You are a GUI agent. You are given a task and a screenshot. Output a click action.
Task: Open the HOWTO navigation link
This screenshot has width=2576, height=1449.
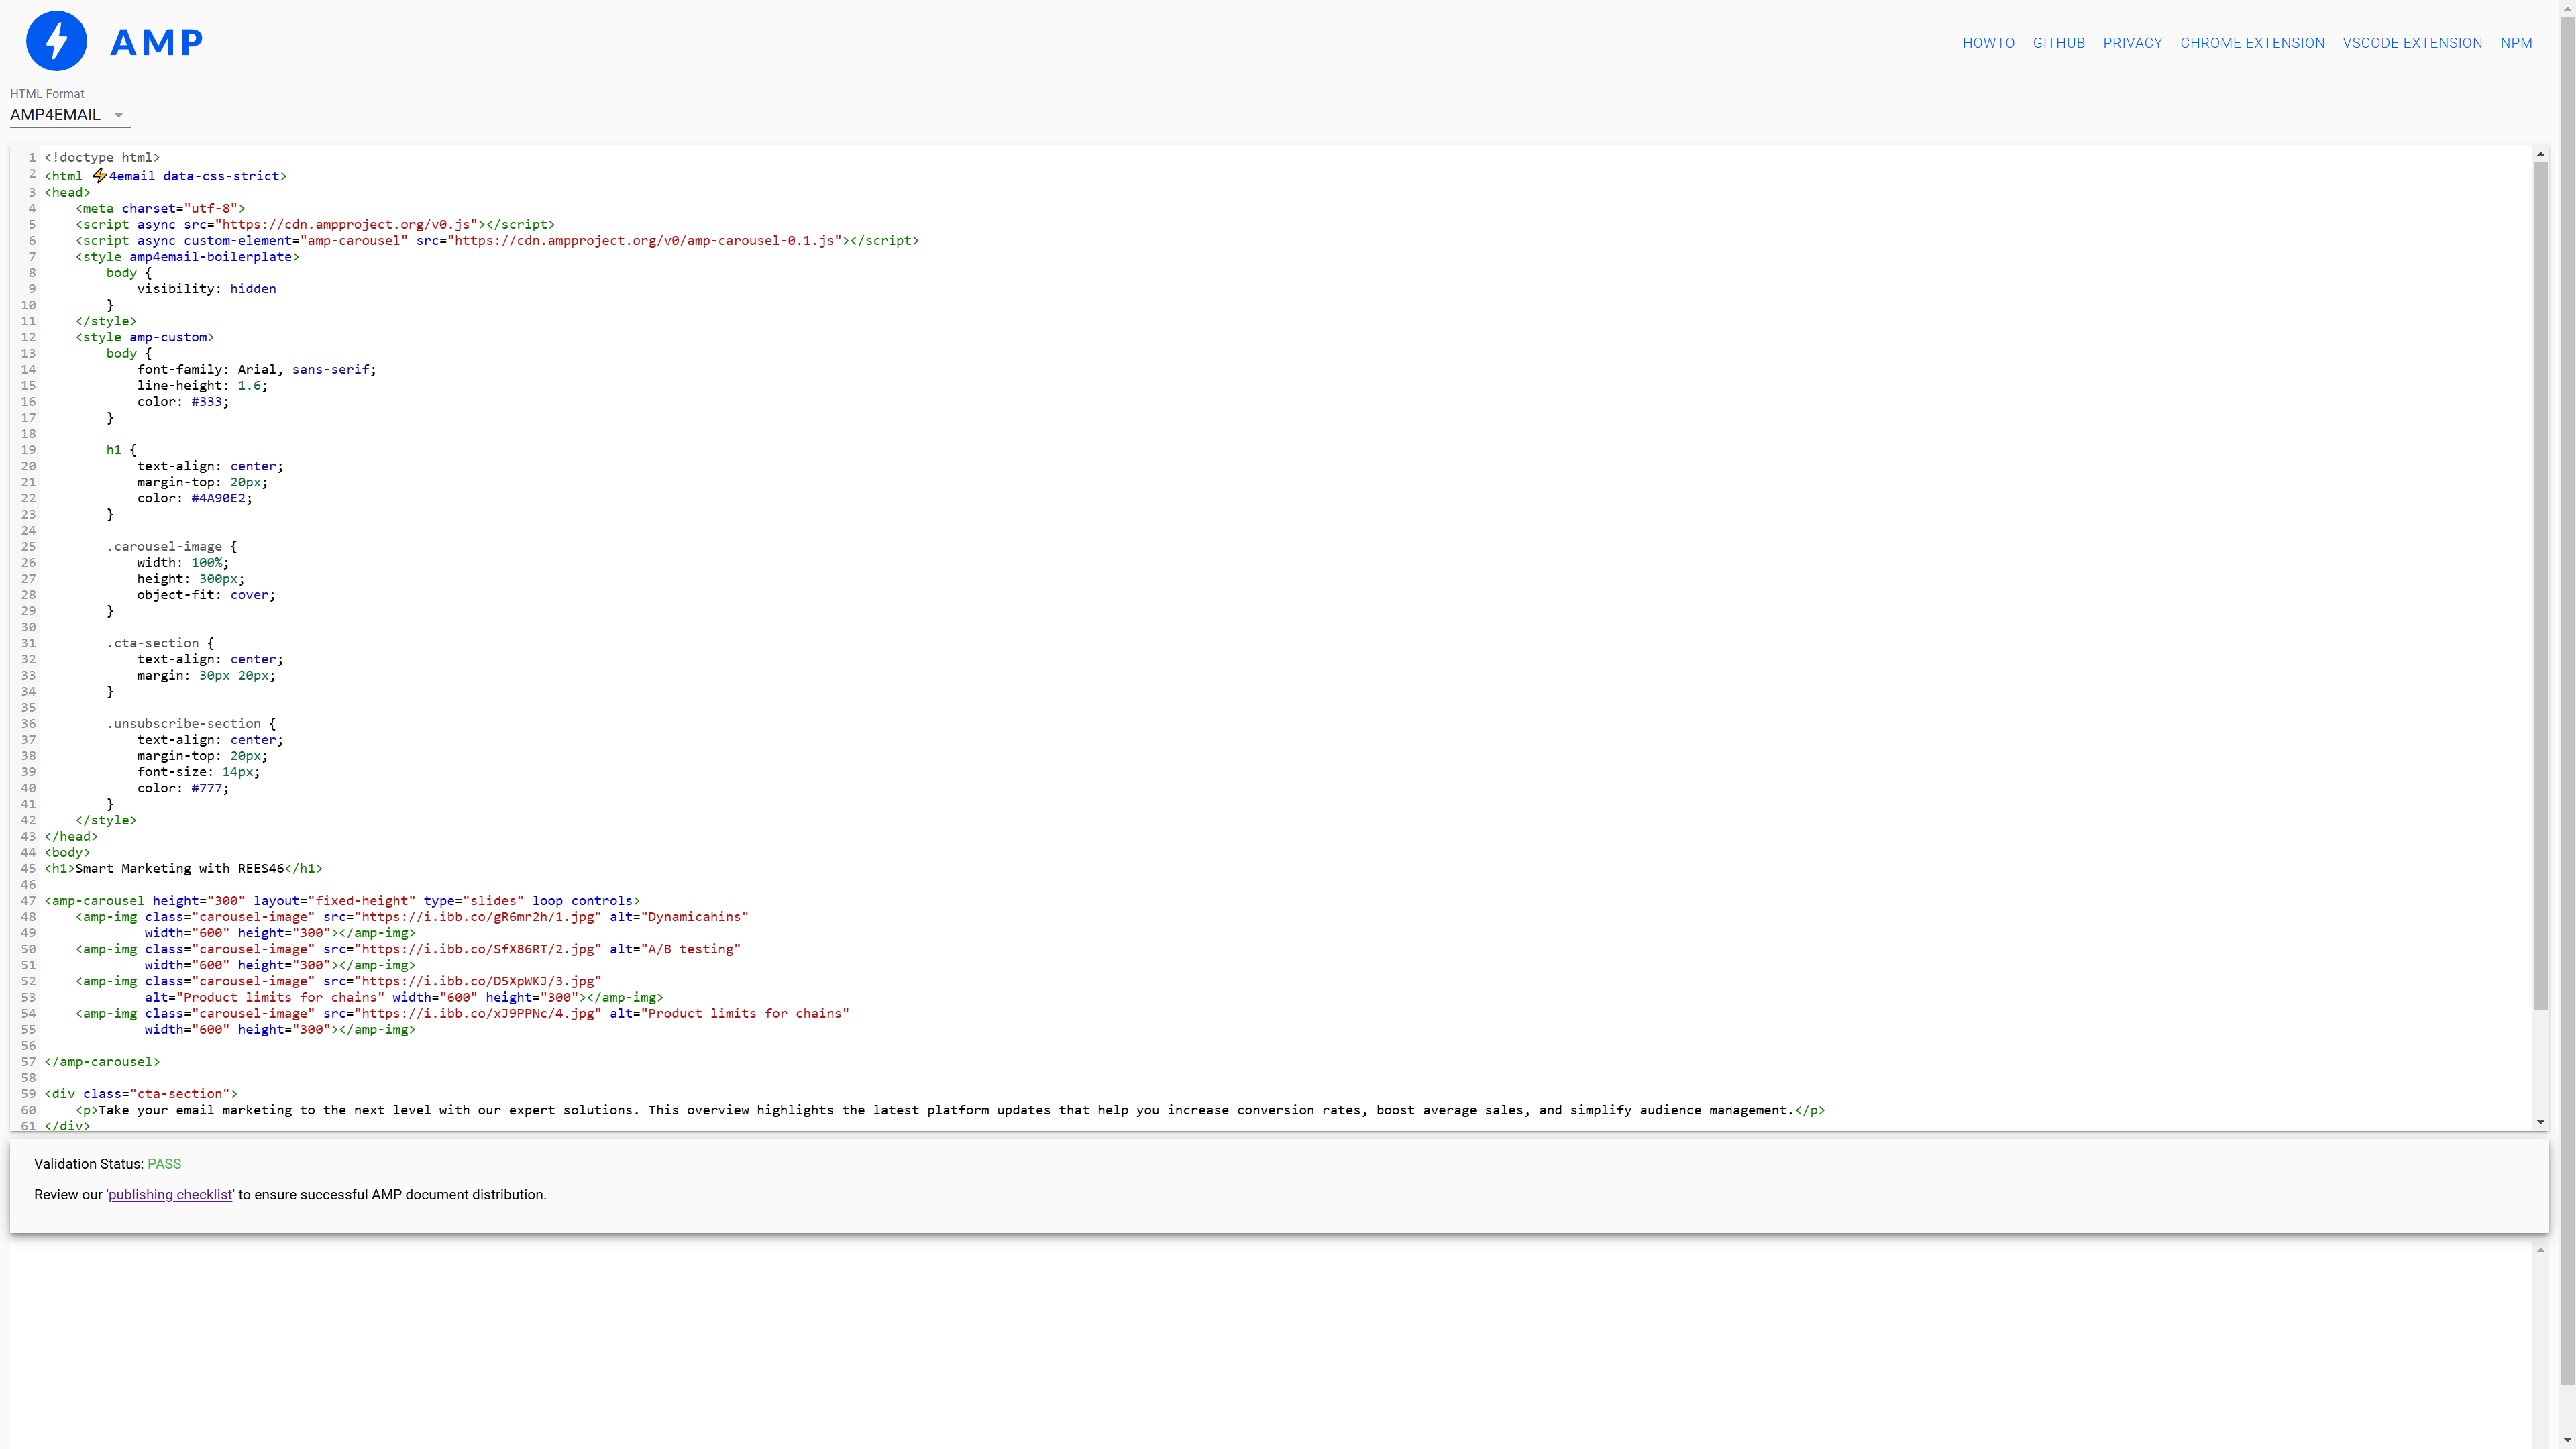pos(1988,43)
